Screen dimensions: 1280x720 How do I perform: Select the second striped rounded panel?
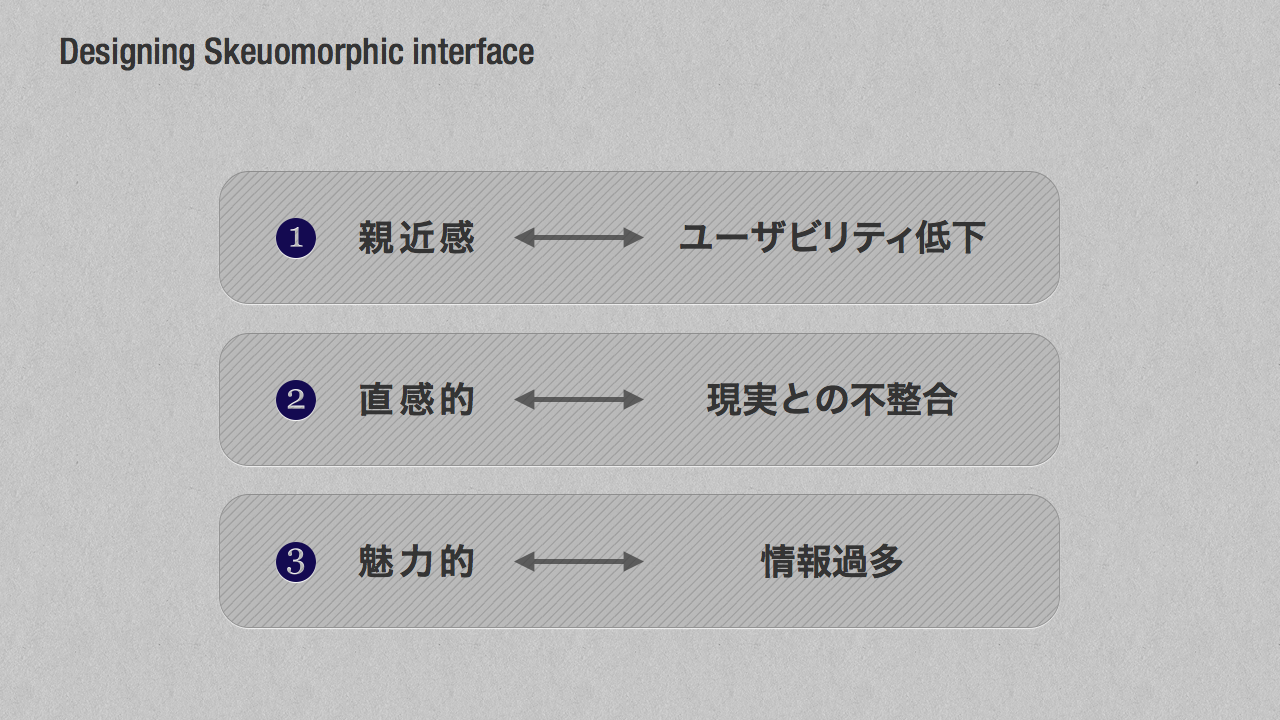639,399
